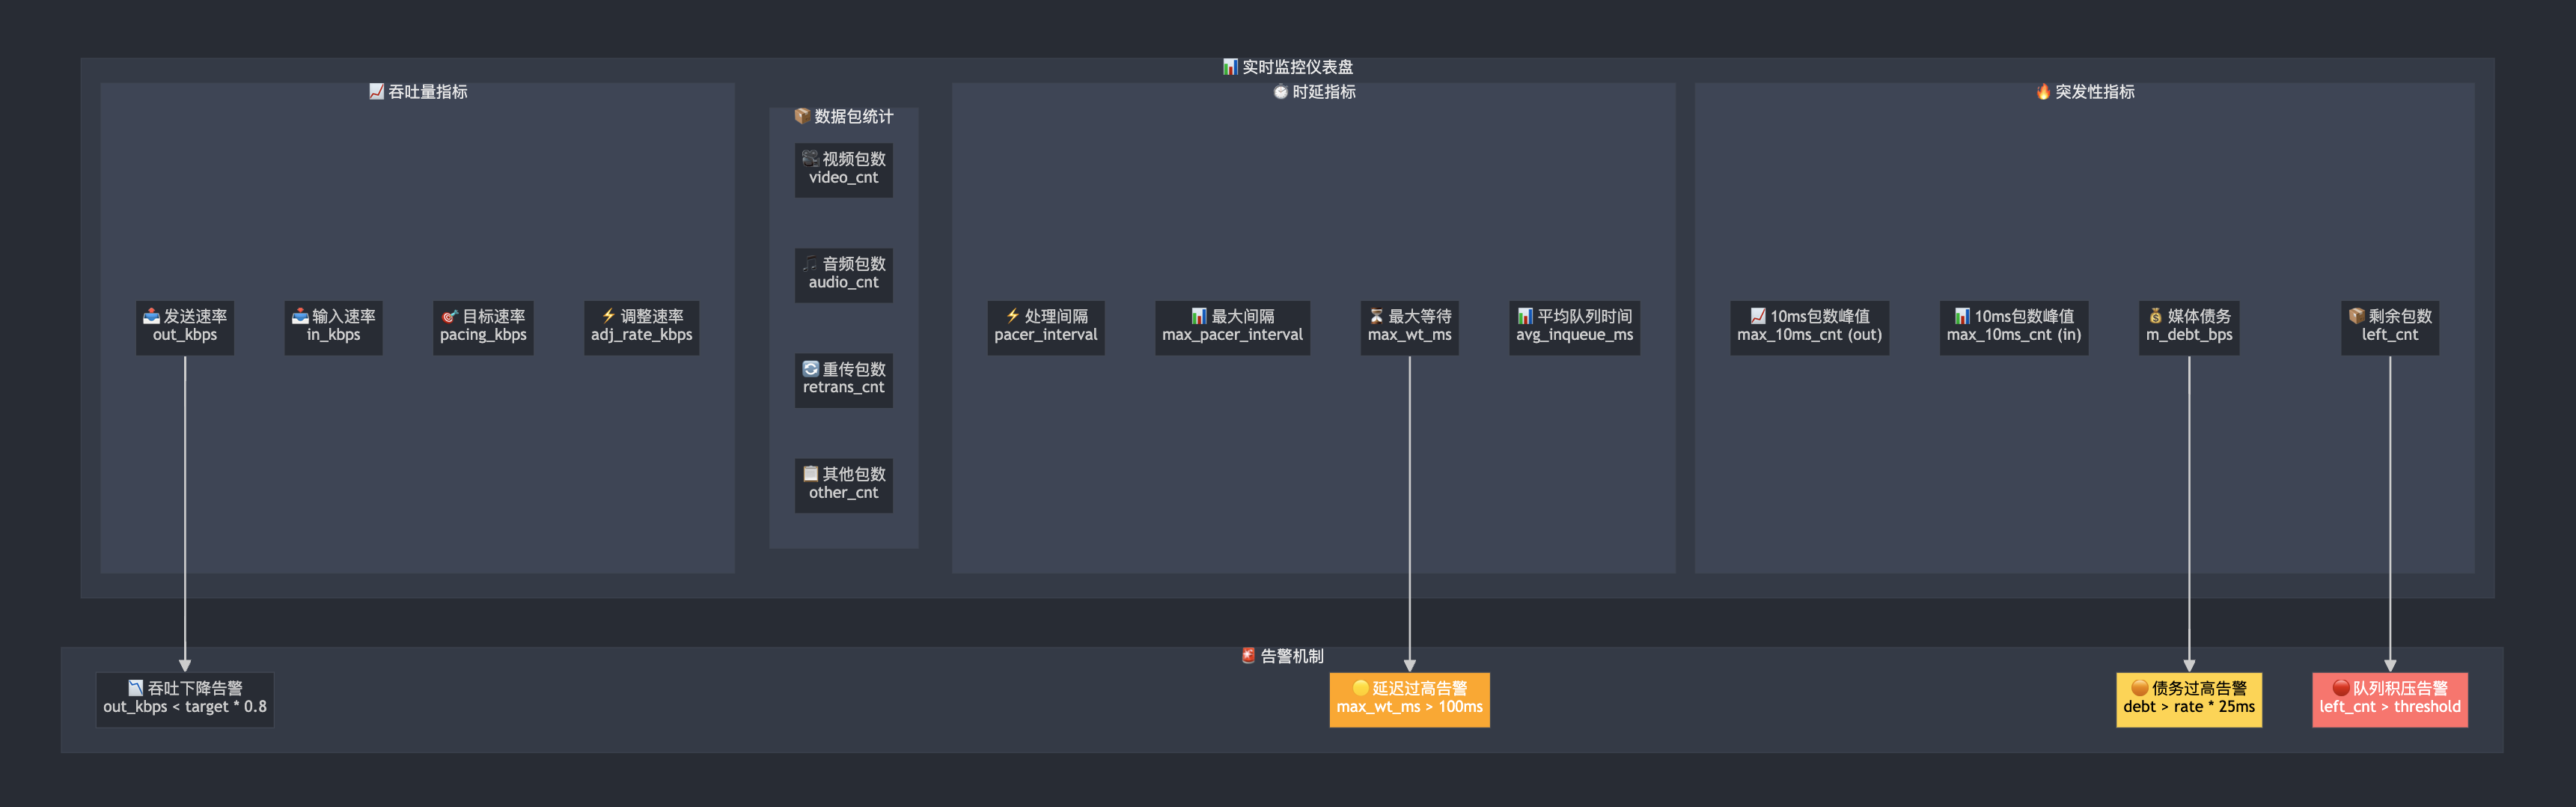
Task: Select the 调整速率 adj_rate_kbps node
Action: [x=641, y=327]
